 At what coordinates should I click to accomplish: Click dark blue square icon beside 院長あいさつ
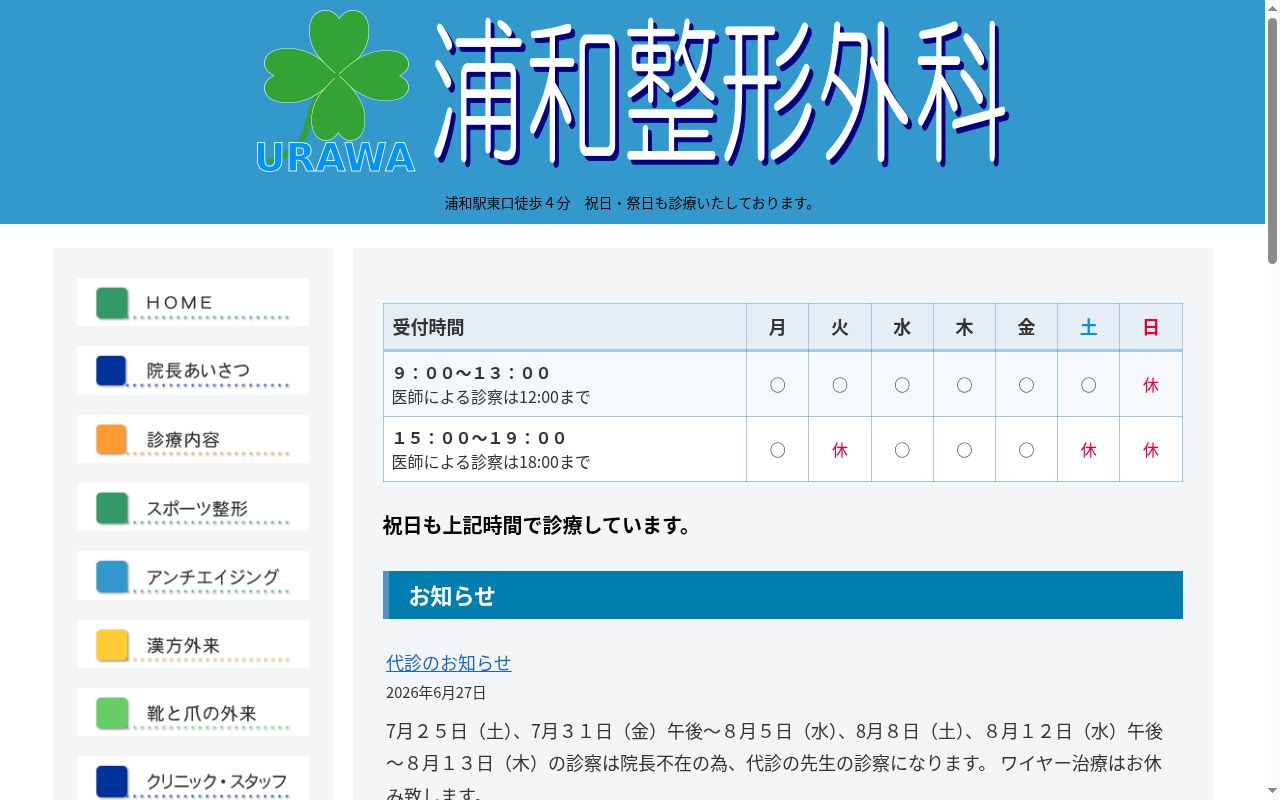click(x=112, y=371)
